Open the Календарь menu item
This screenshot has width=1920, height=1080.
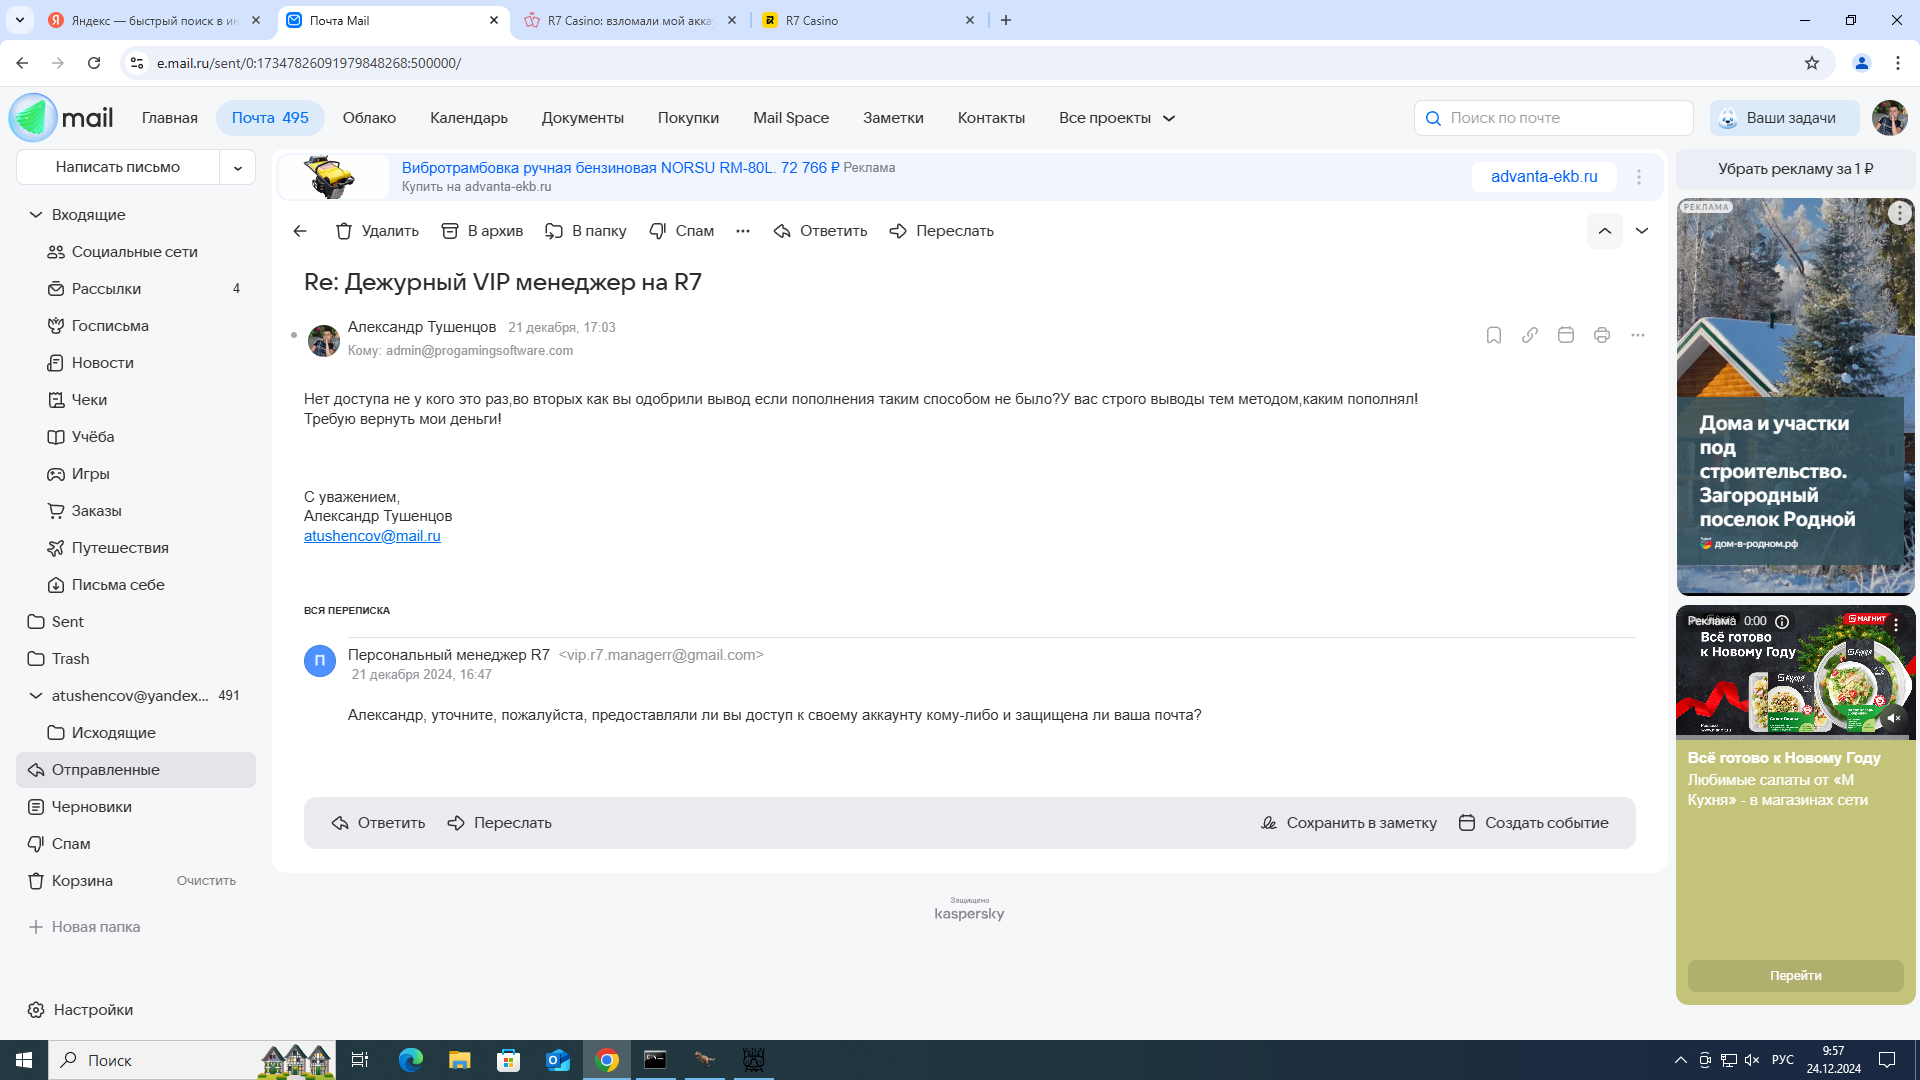[469, 118]
